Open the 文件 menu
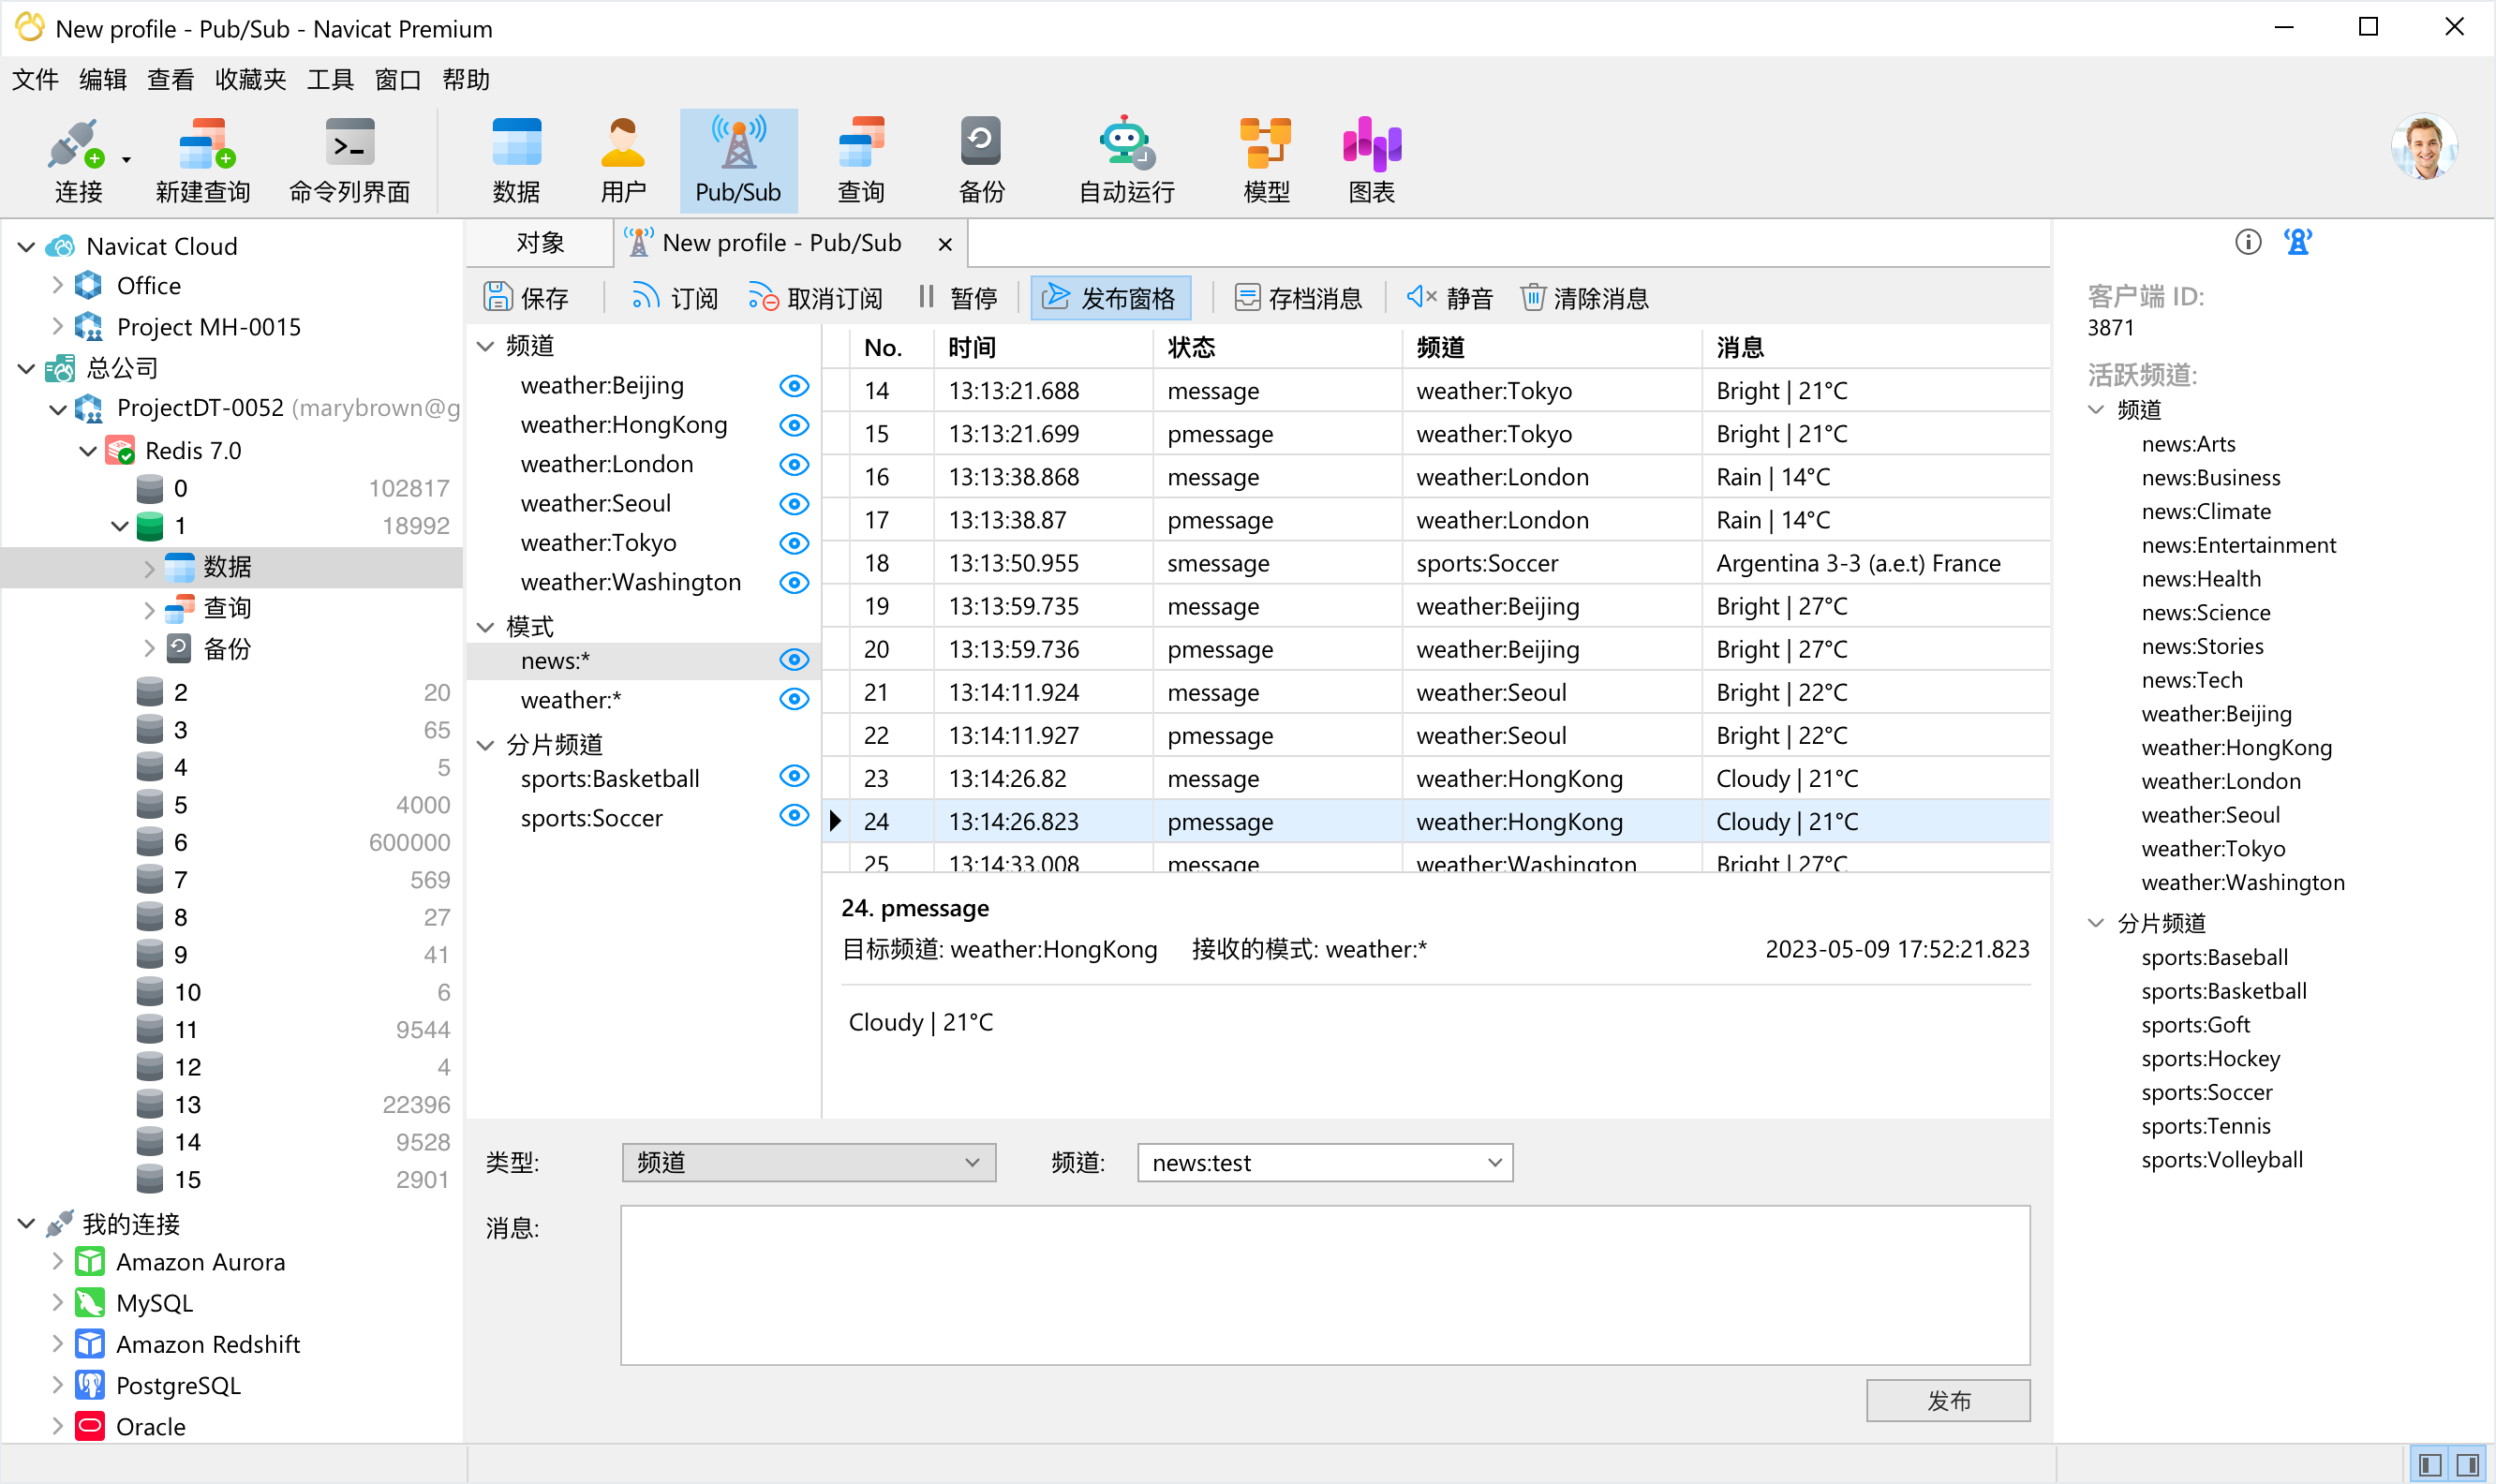The height and width of the screenshot is (1484, 2496). pyautogui.click(x=35, y=79)
